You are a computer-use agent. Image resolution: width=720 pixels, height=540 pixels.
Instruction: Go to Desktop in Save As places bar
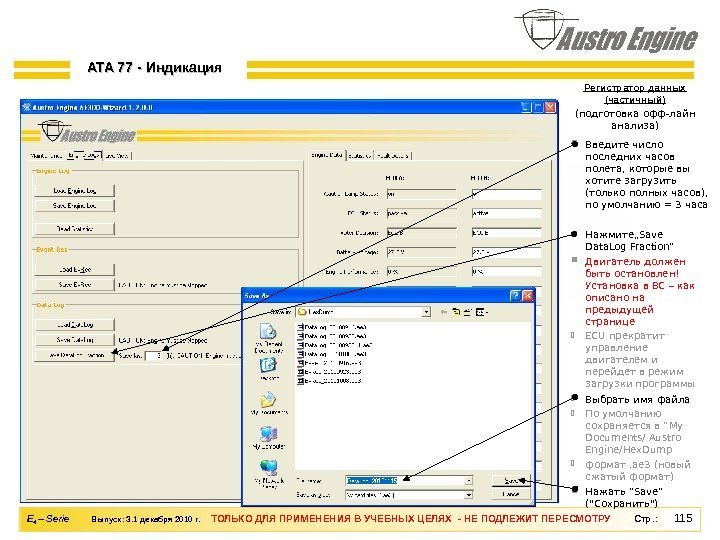(x=269, y=369)
